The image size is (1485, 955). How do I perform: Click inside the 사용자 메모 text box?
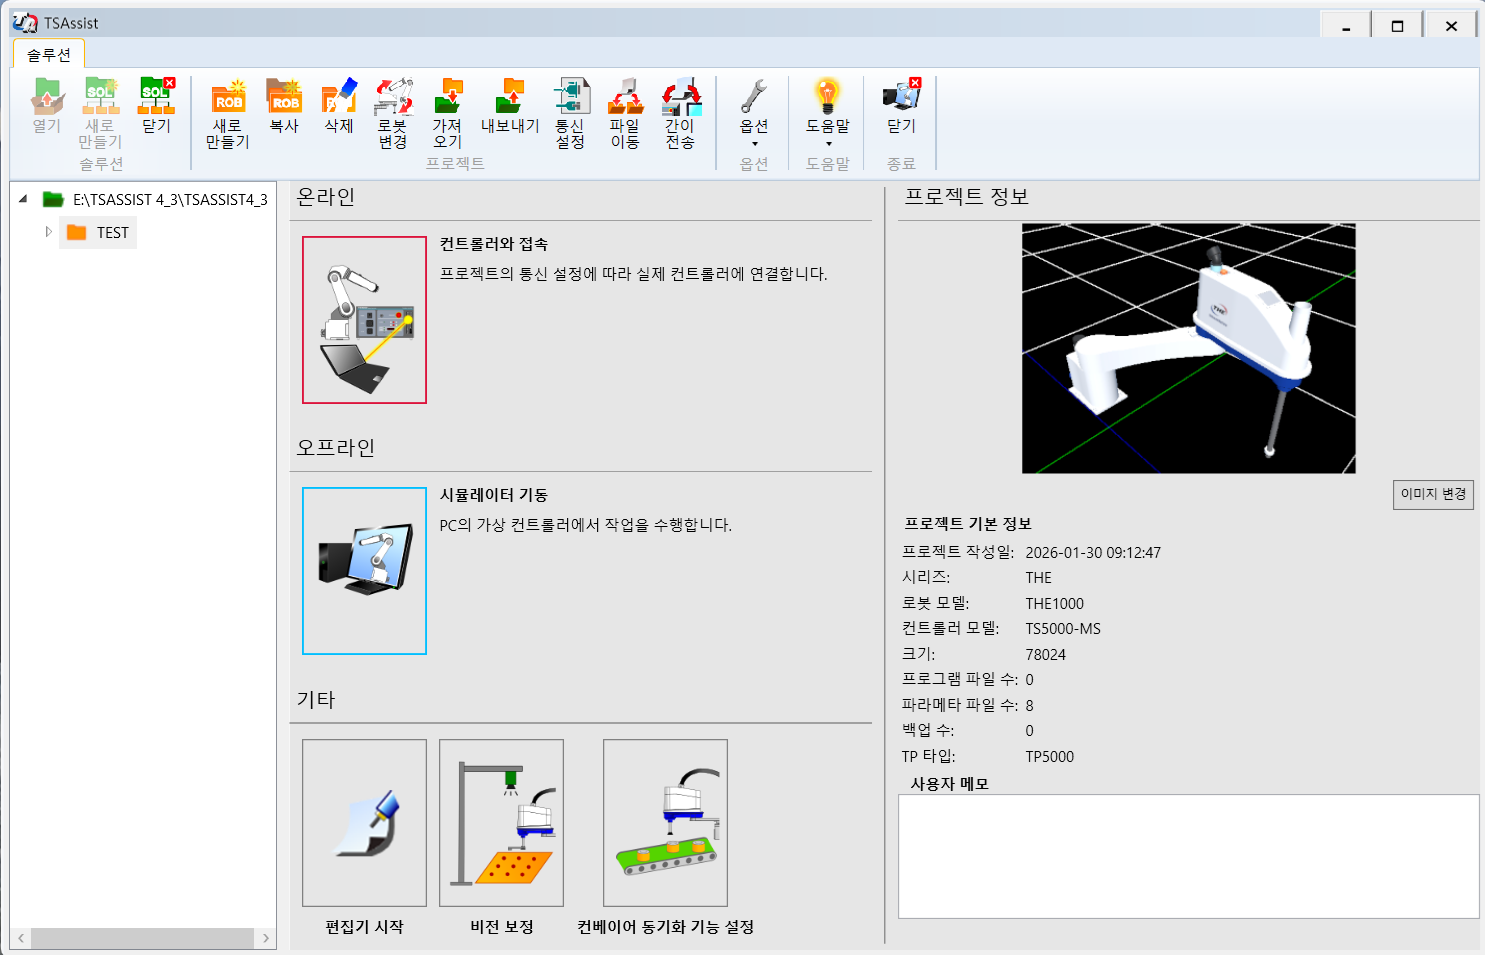tap(1188, 856)
